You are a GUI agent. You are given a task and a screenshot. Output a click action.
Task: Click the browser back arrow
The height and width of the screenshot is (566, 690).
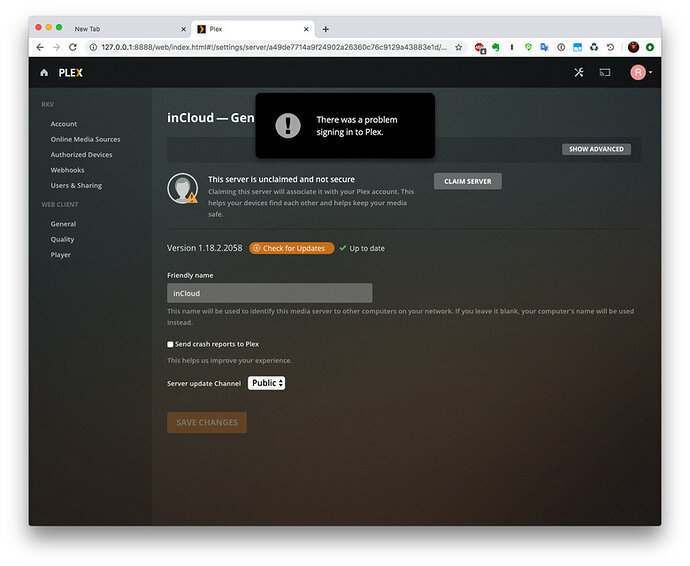40,47
